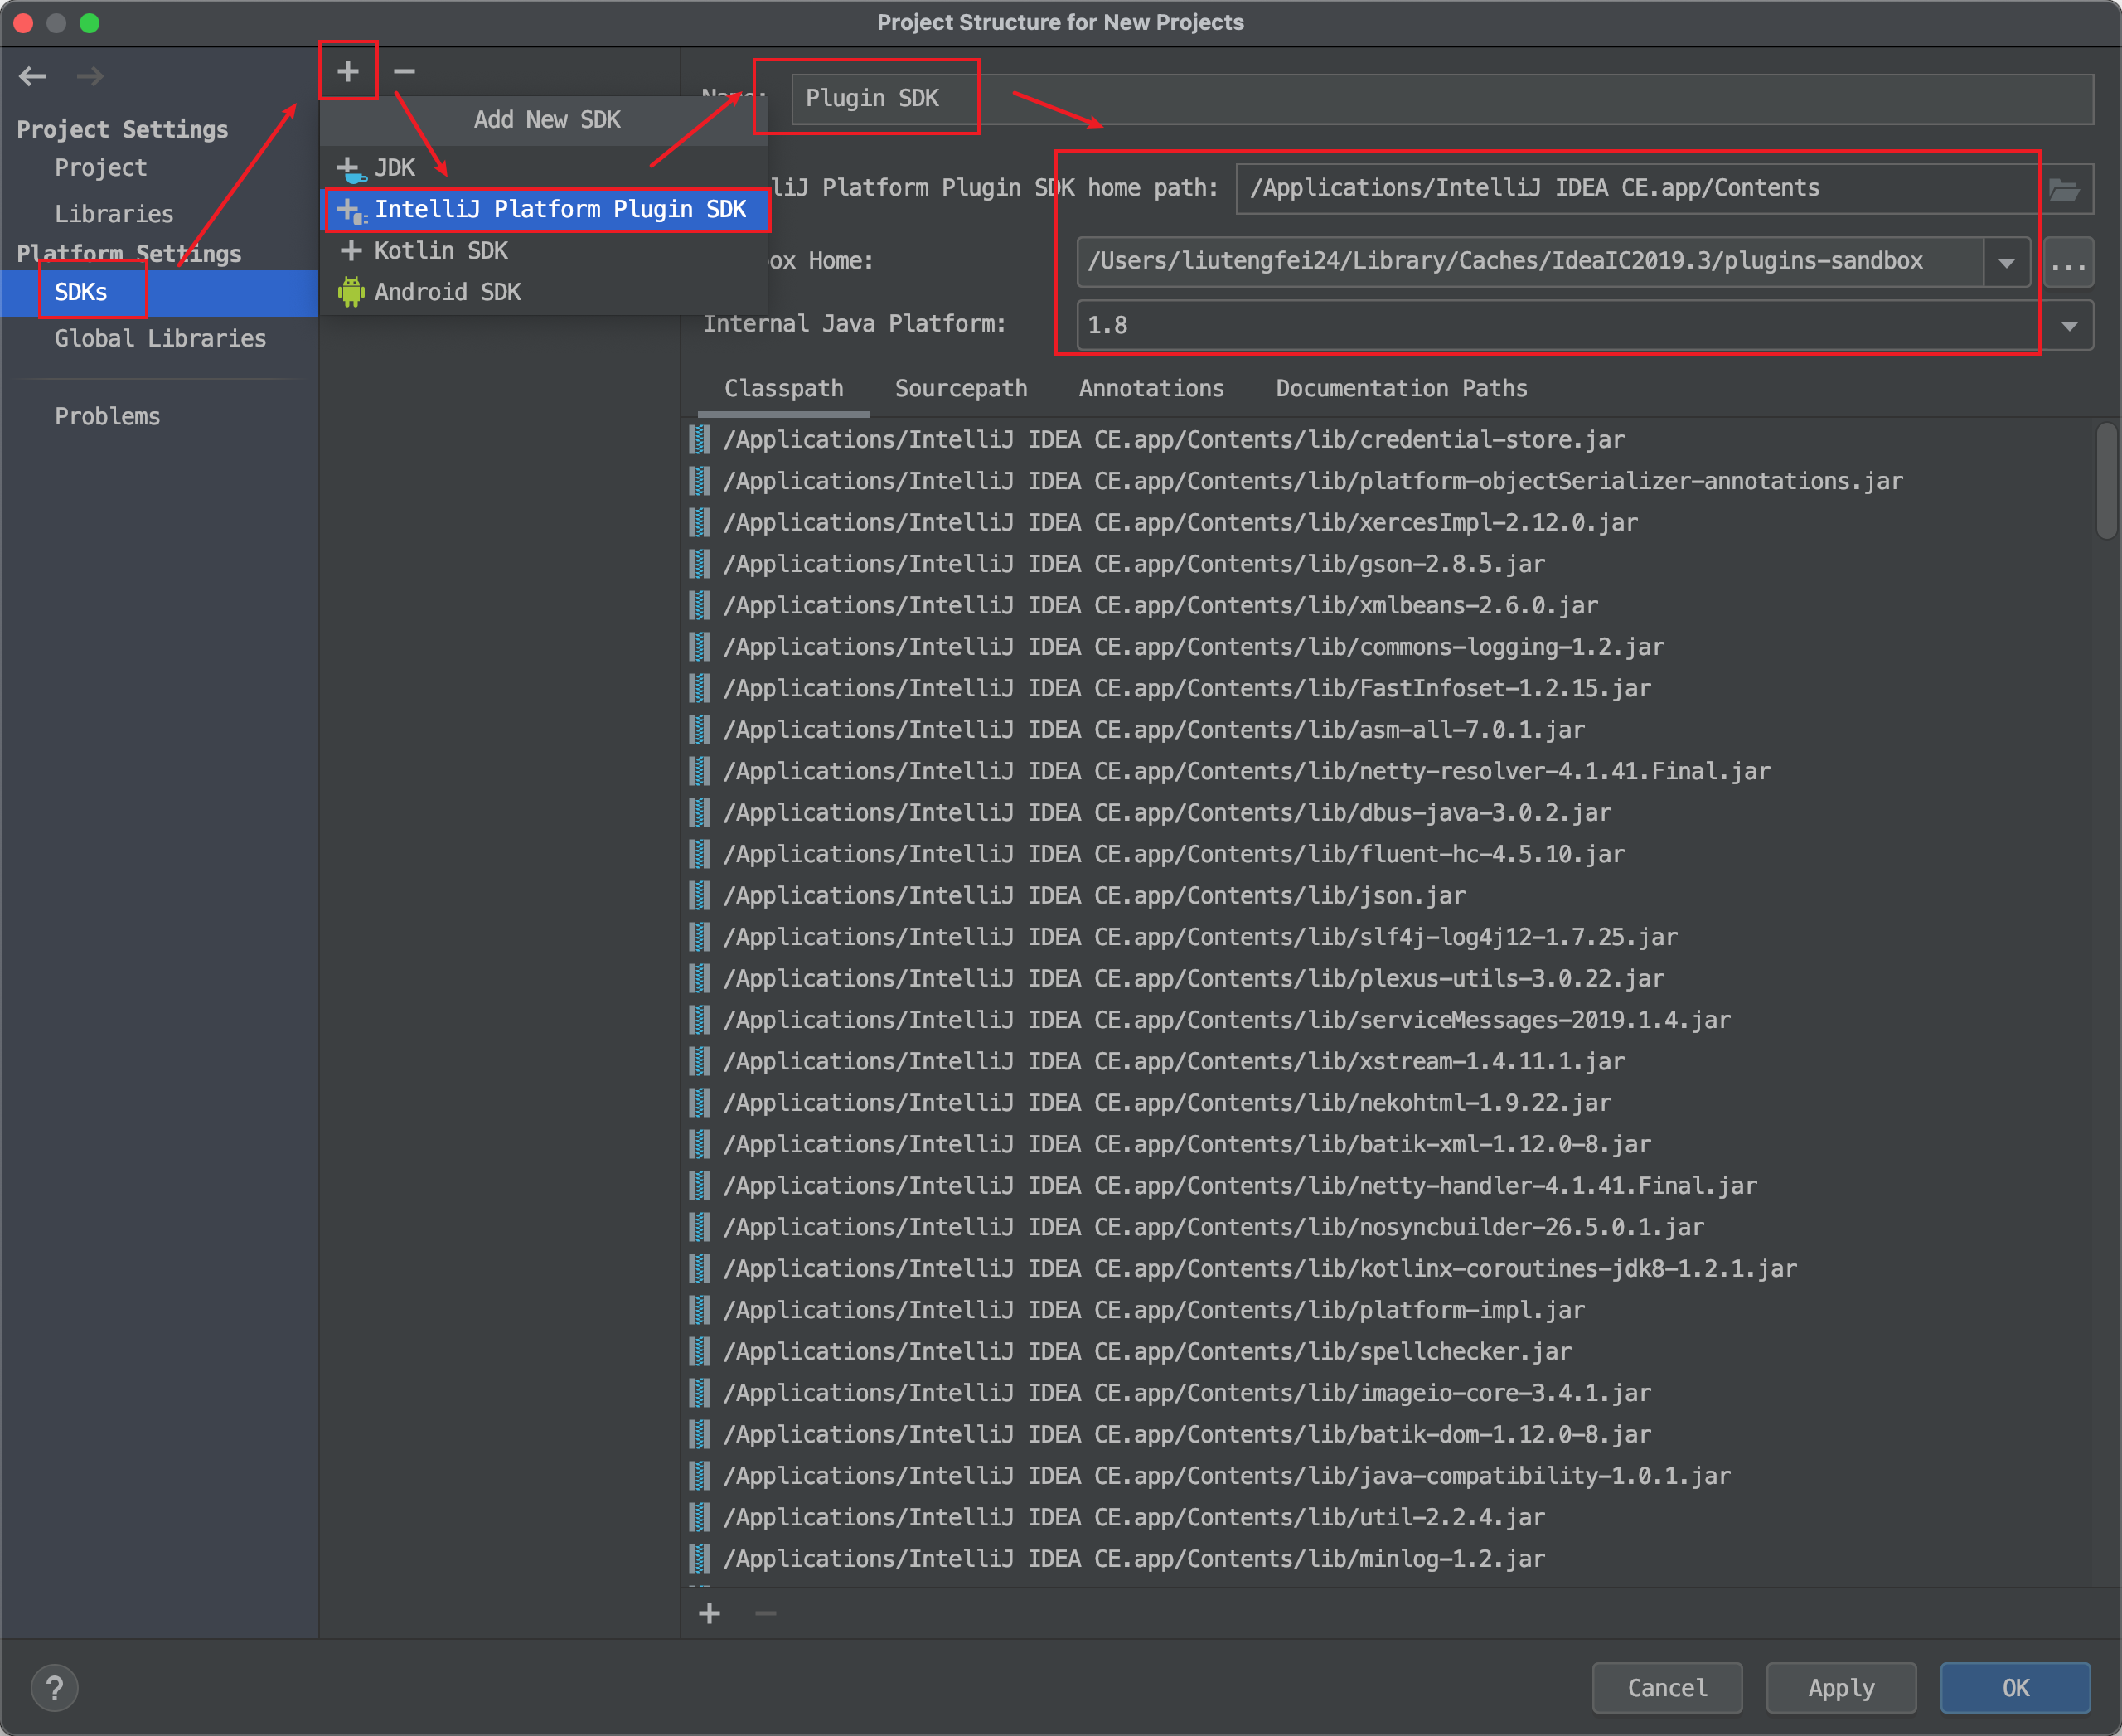Open sandbox home browse ellipsis button

(2068, 262)
